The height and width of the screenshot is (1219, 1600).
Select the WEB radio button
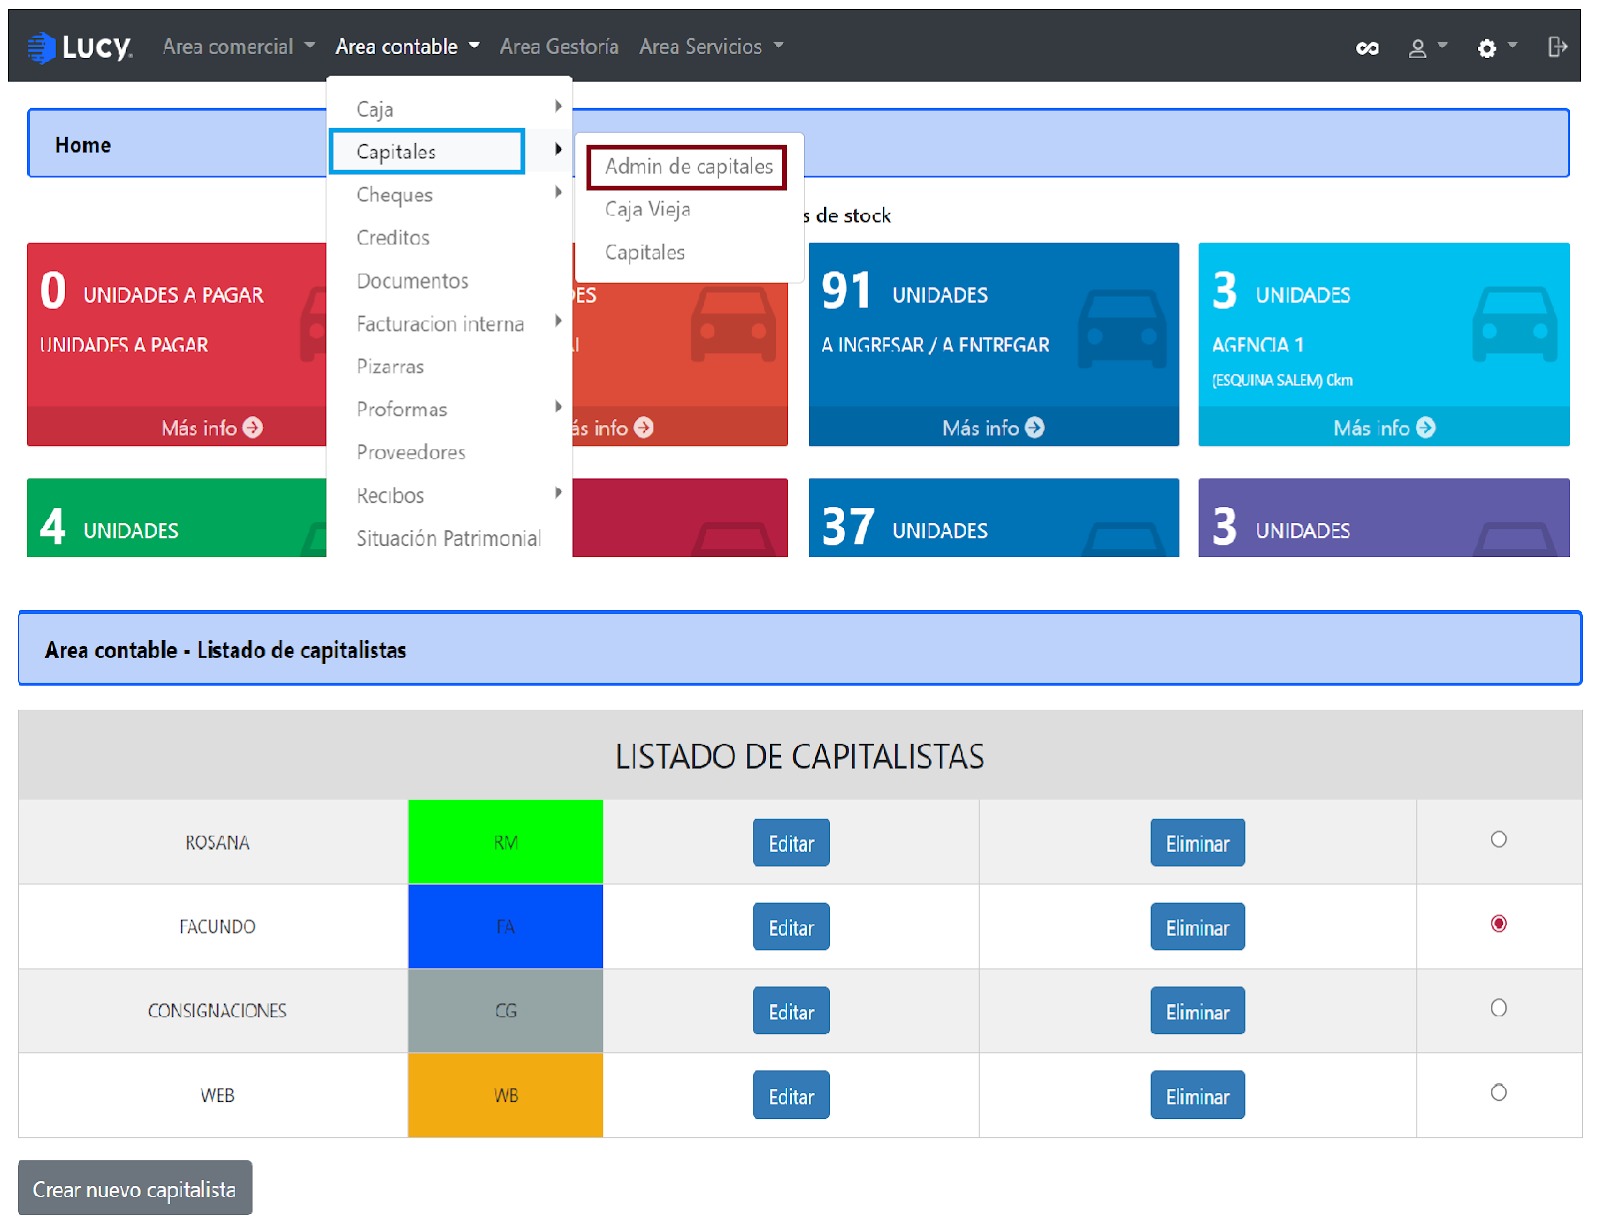1498,1092
